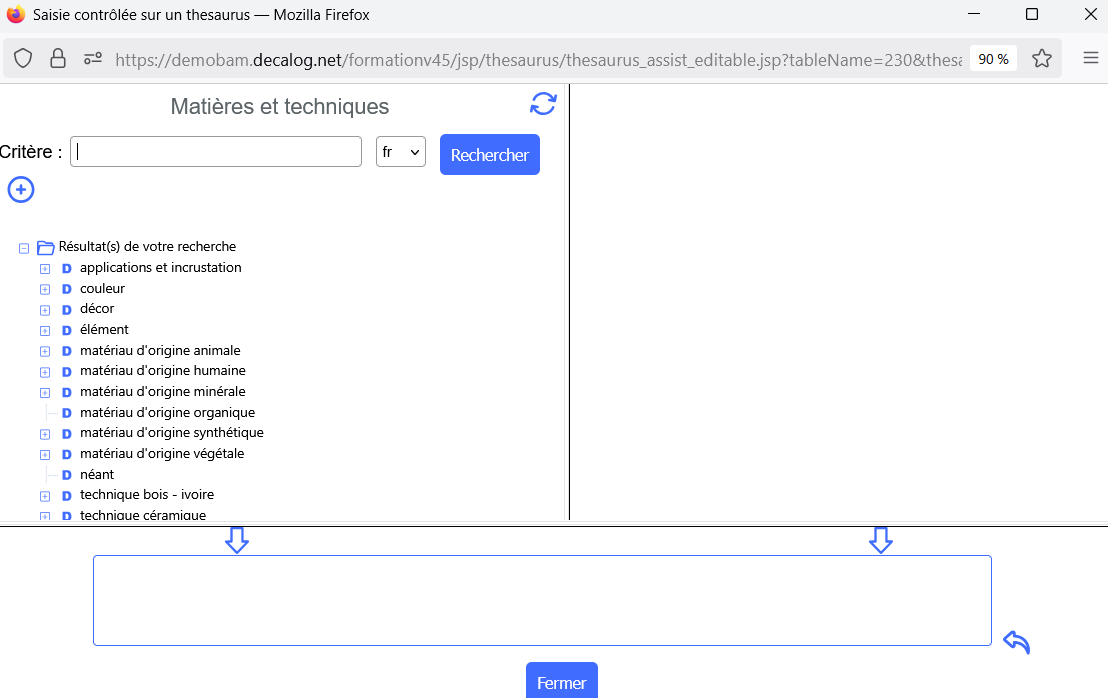Screen dimensions: 1108x698
Task: Bookmark this page with the star icon
Action: (x=1042, y=58)
